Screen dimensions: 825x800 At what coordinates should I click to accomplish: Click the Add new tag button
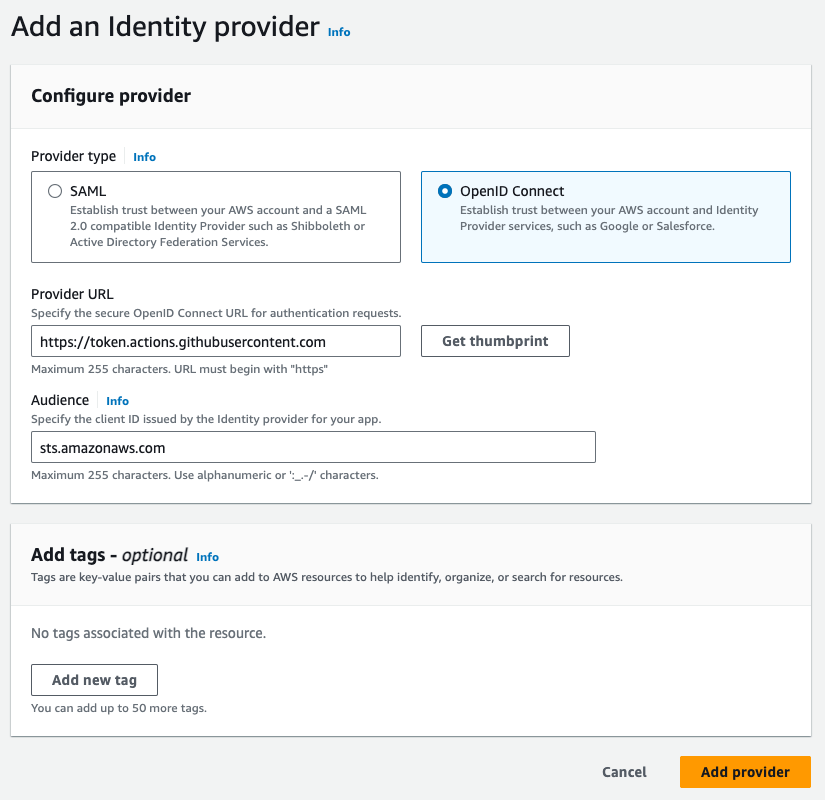click(x=94, y=680)
